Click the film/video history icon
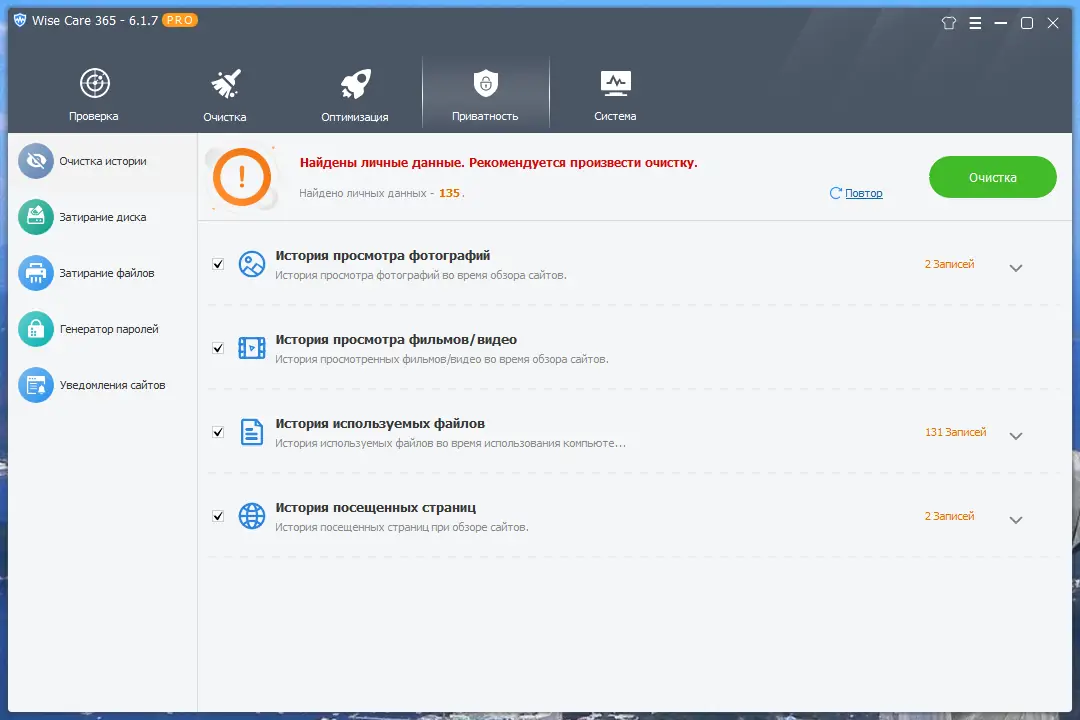 (251, 348)
